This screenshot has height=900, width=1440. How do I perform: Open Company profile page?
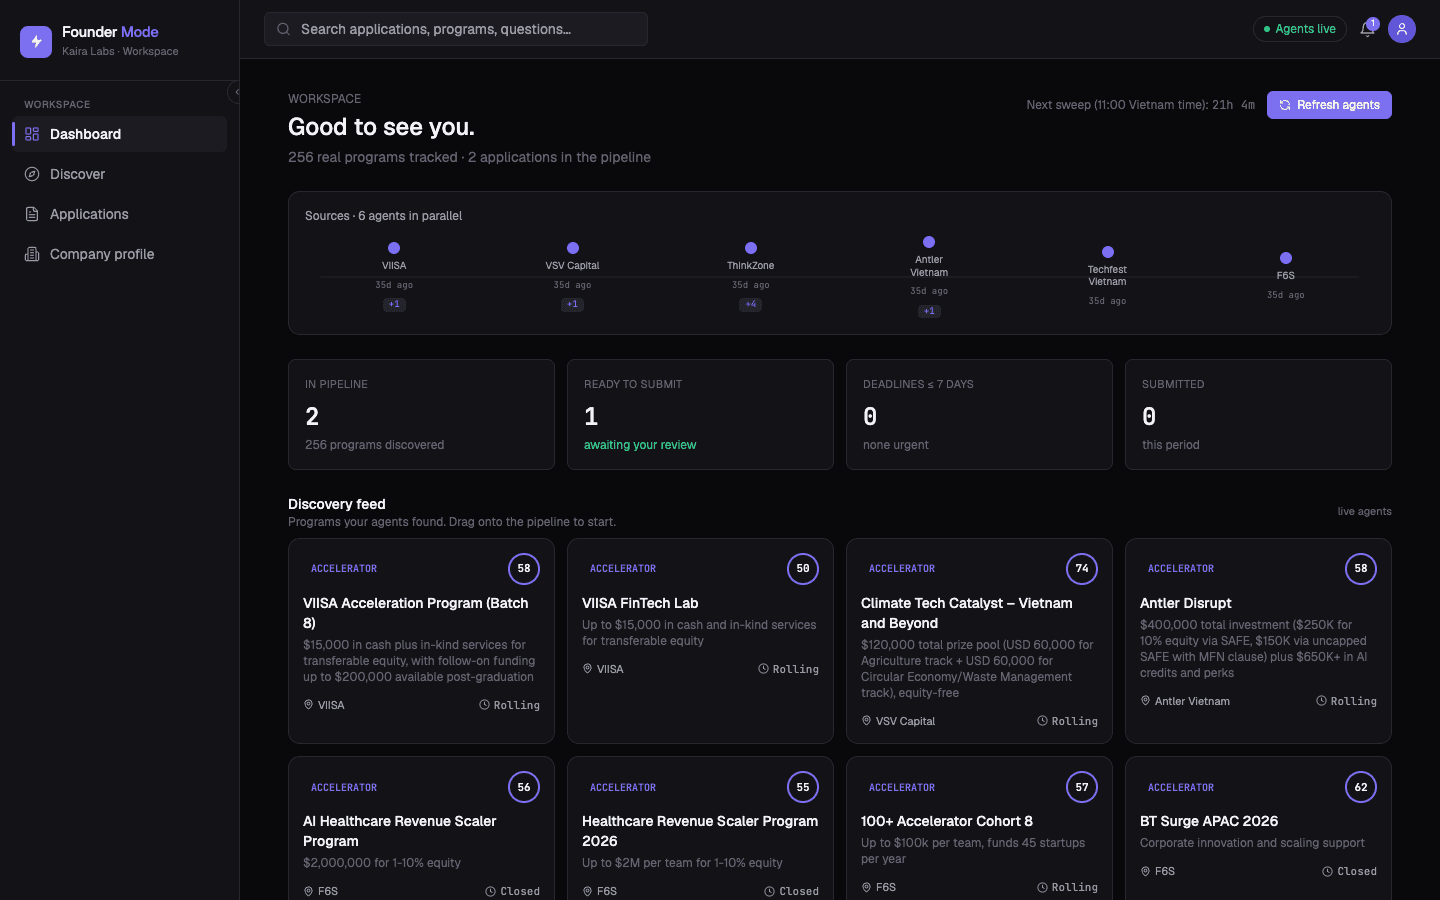point(120,254)
